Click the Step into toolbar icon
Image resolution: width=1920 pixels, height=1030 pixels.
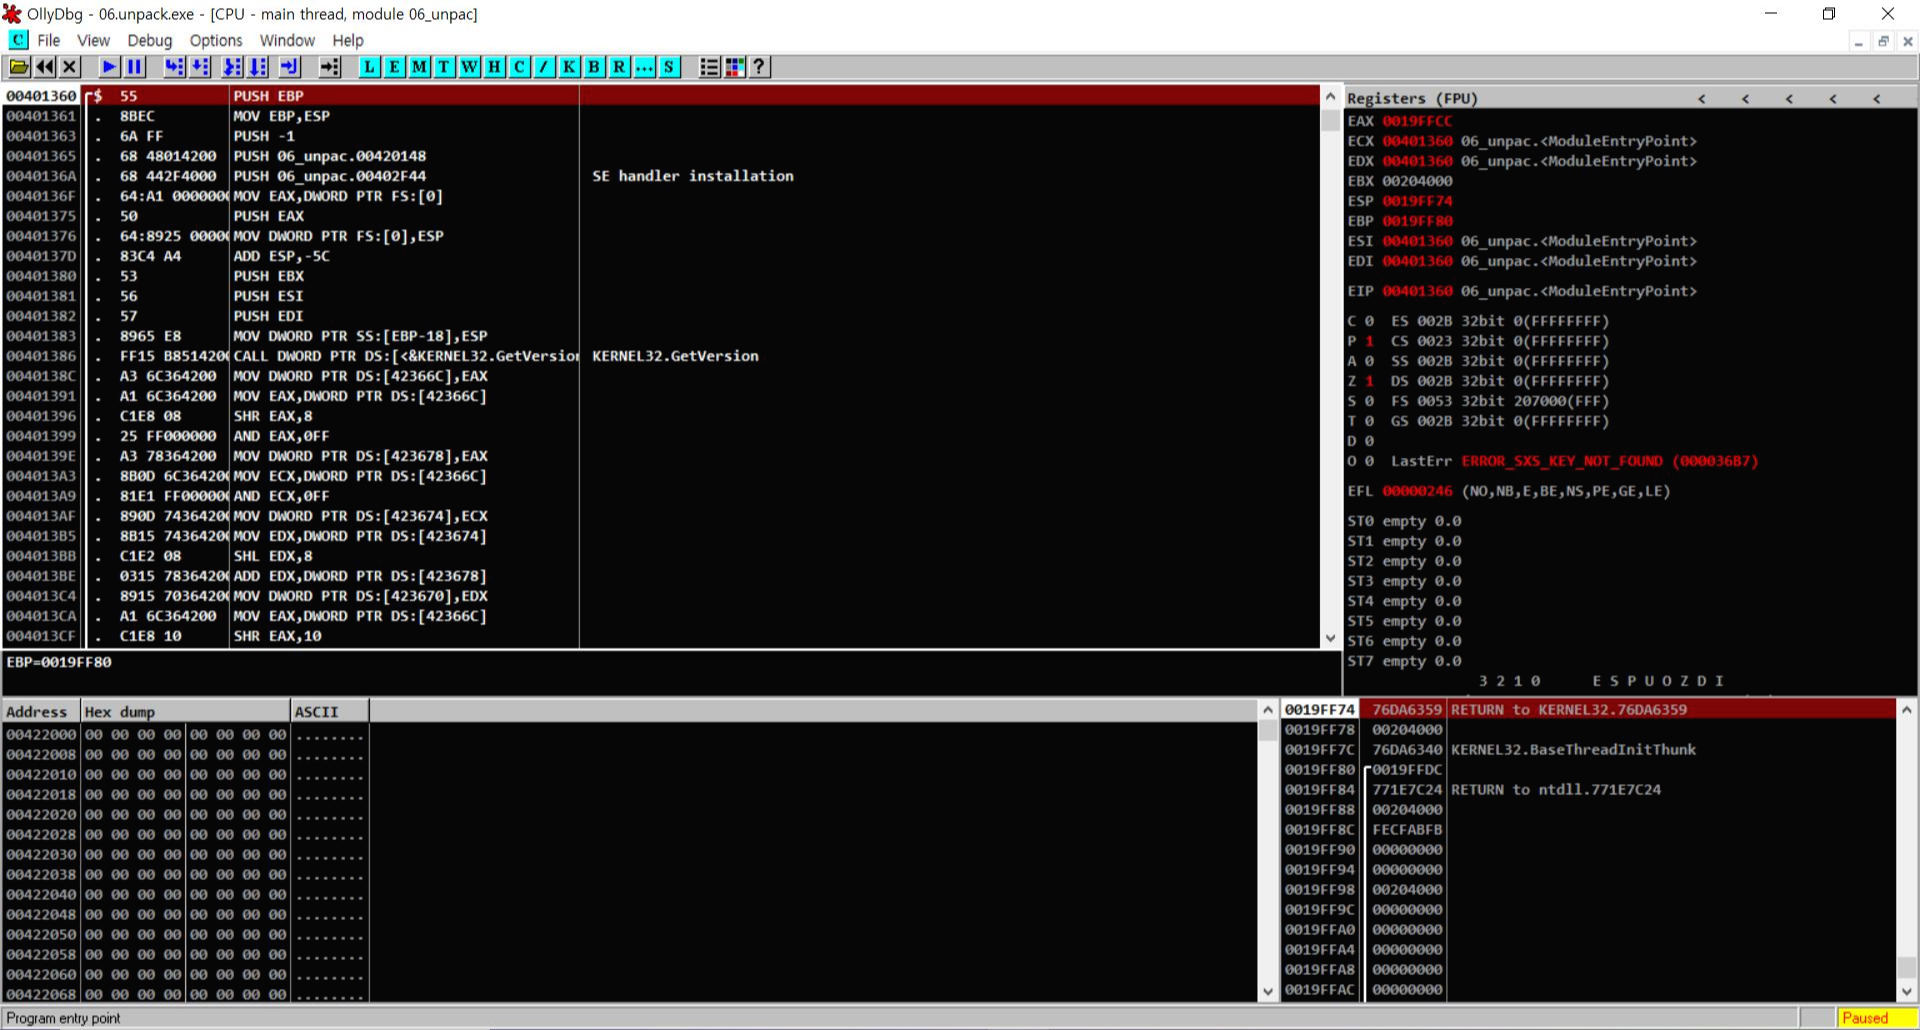pyautogui.click(x=174, y=67)
